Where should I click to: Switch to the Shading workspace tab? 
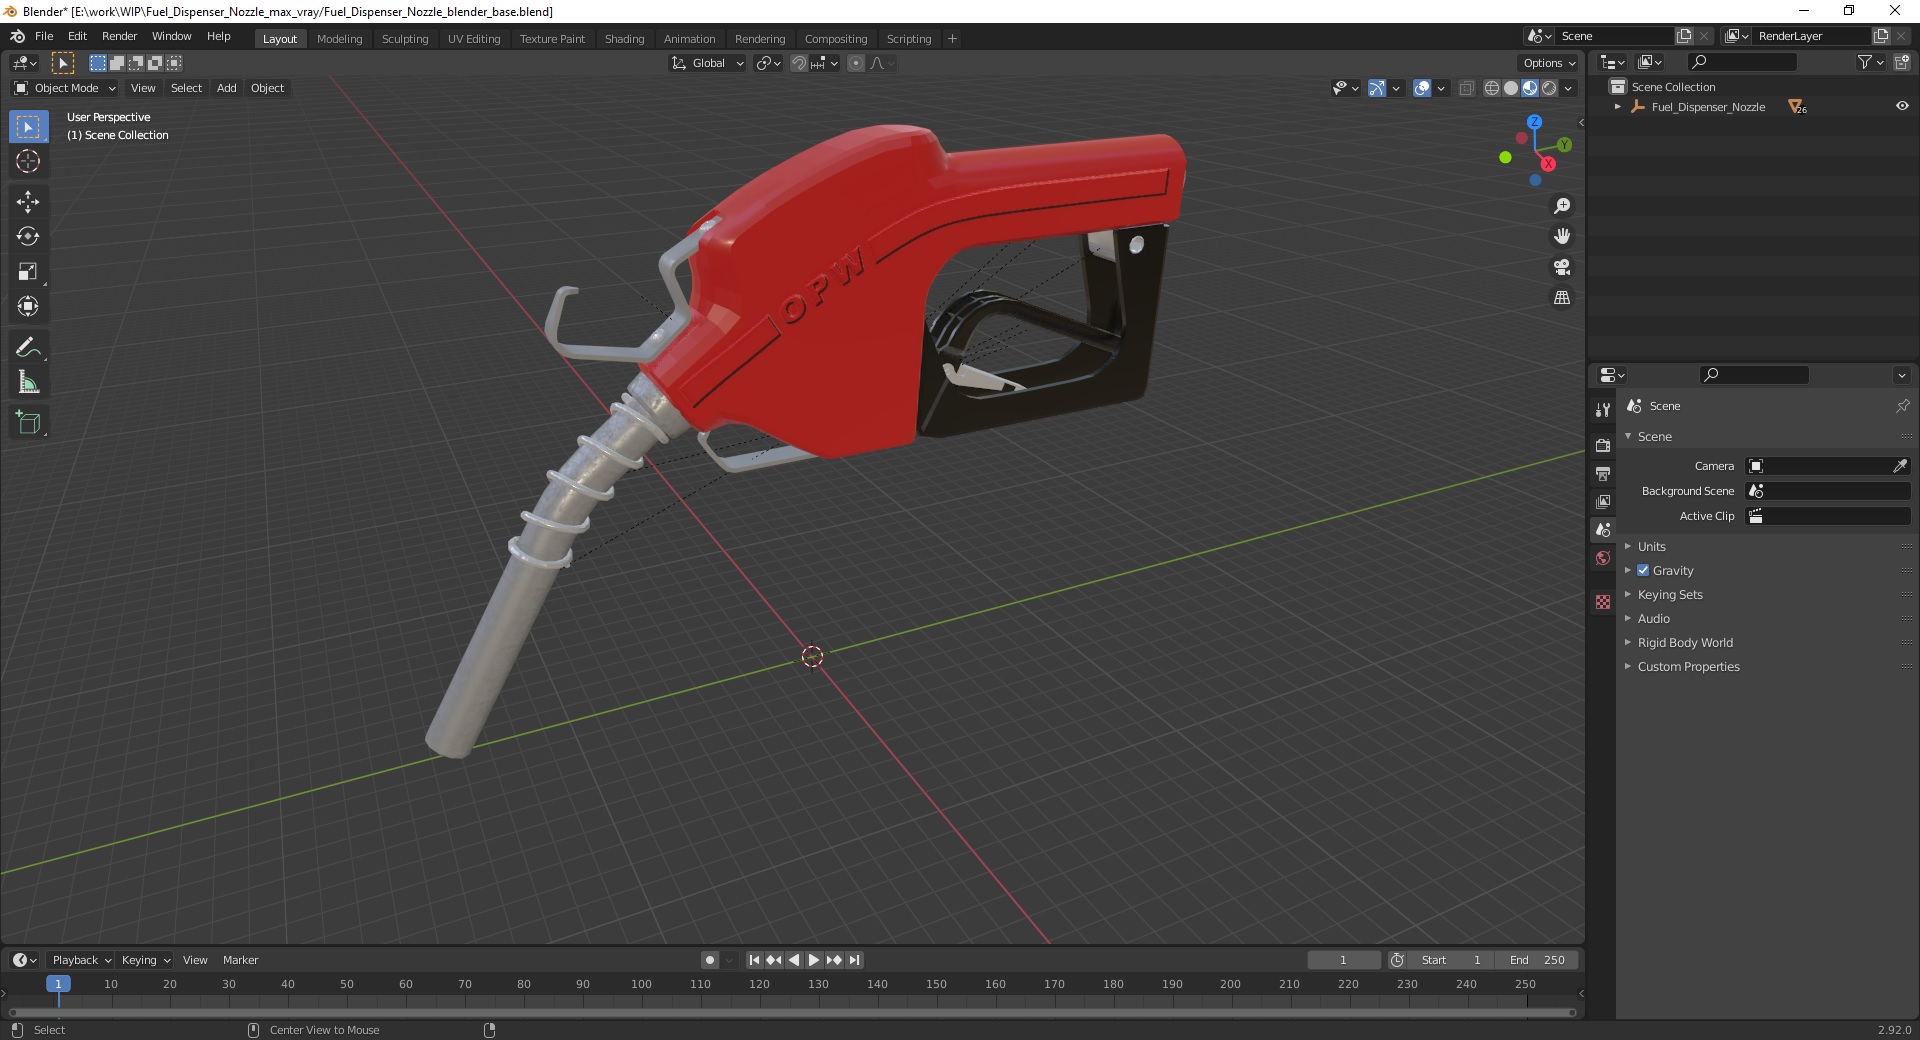[x=625, y=39]
